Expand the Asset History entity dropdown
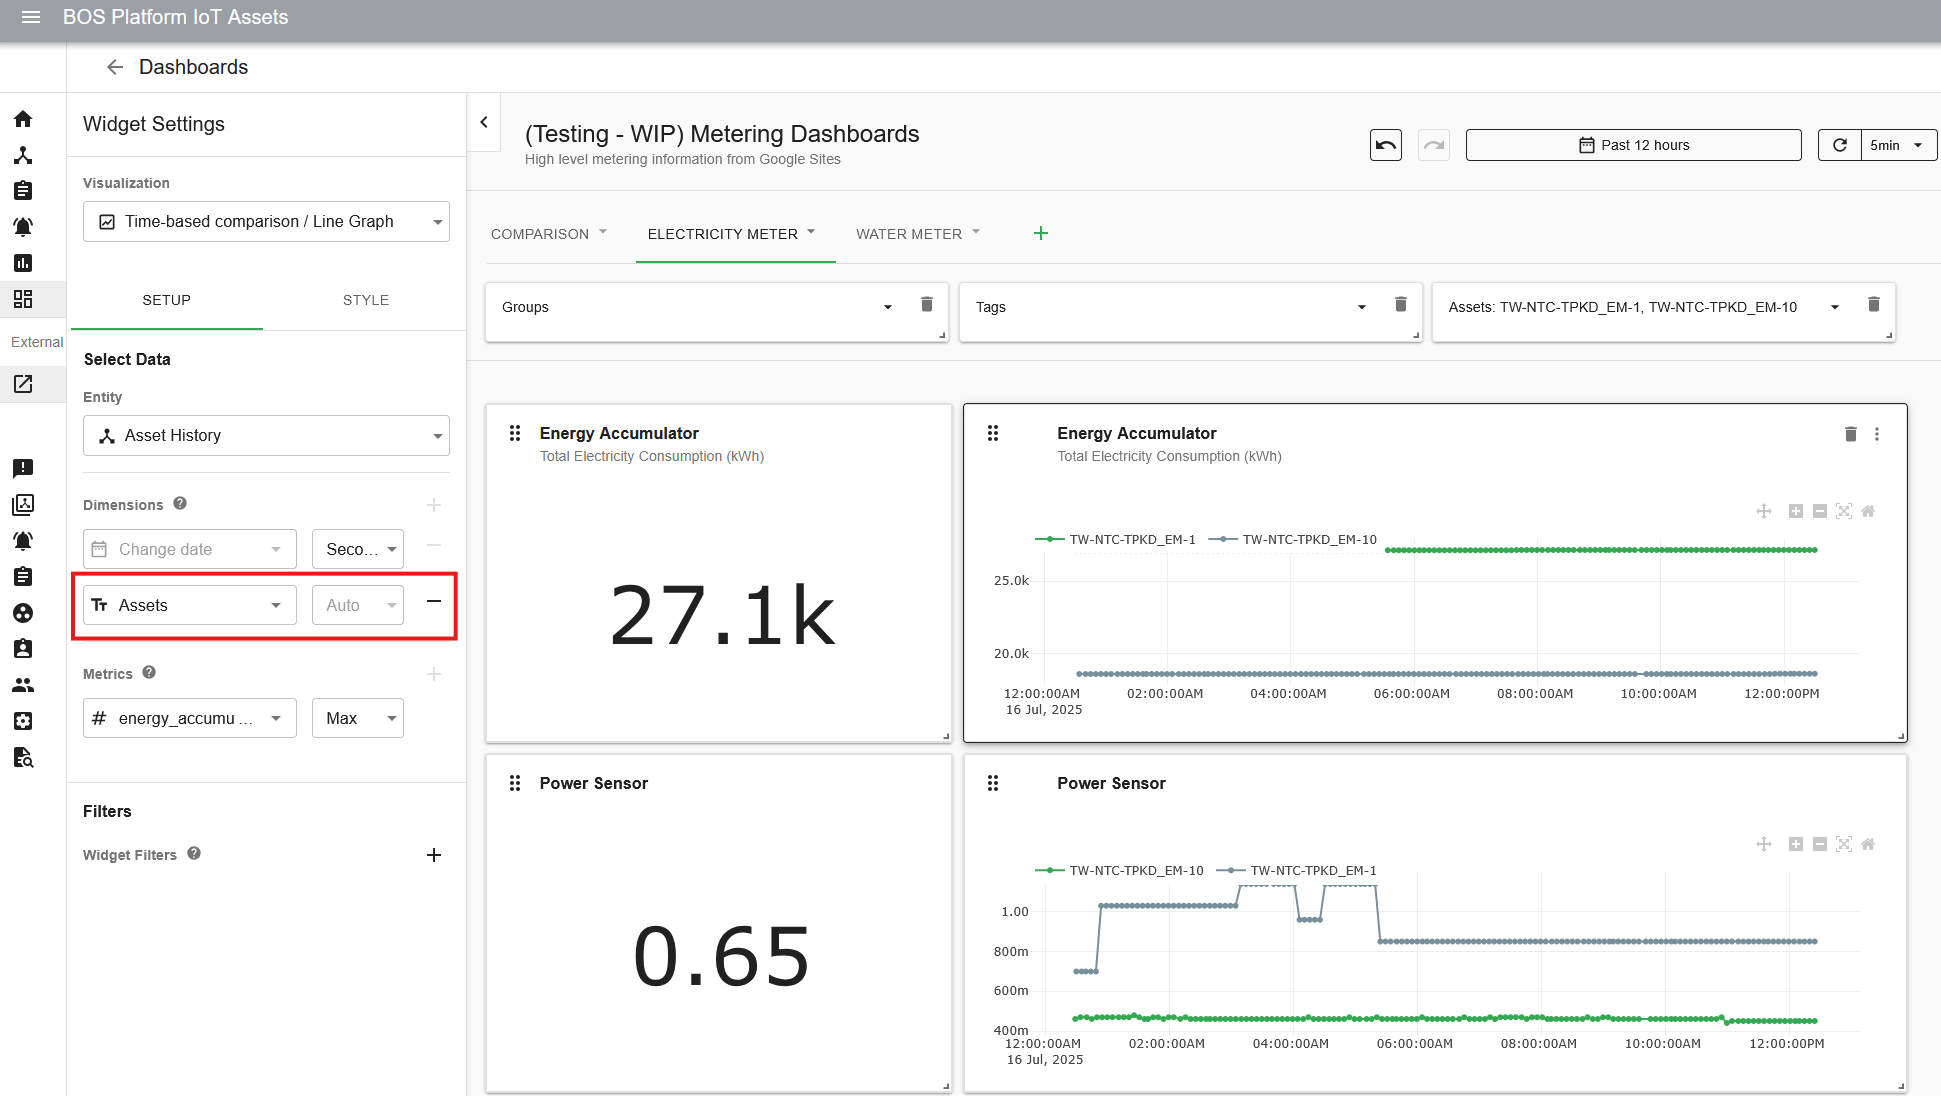Image resolution: width=1941 pixels, height=1096 pixels. (x=266, y=436)
